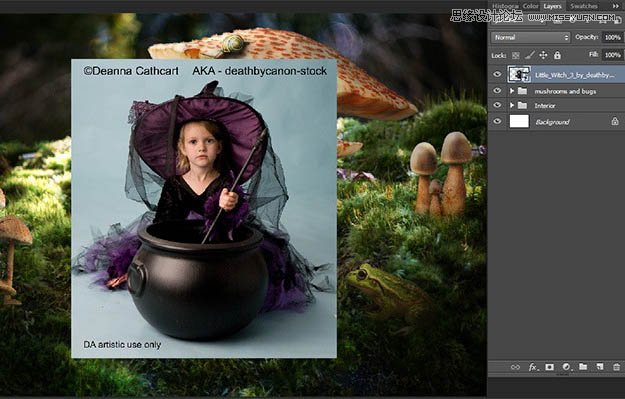The width and height of the screenshot is (625, 399).
Task: Select the 'Background' layer name
Action: [x=552, y=122]
